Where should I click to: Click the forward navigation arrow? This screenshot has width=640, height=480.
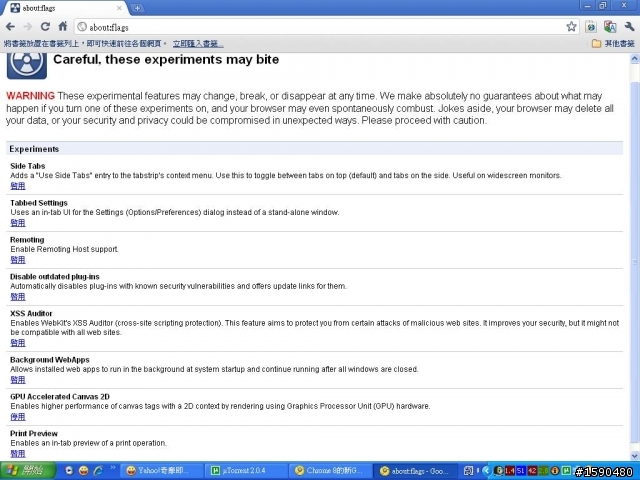[28, 27]
